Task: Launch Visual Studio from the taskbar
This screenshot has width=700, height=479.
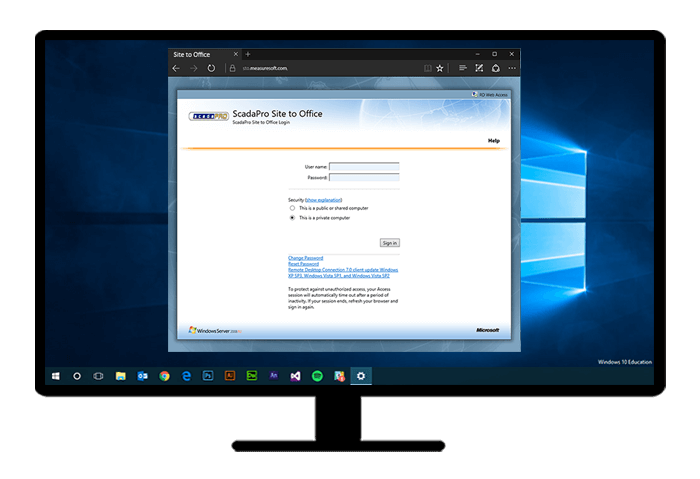Action: coord(296,376)
